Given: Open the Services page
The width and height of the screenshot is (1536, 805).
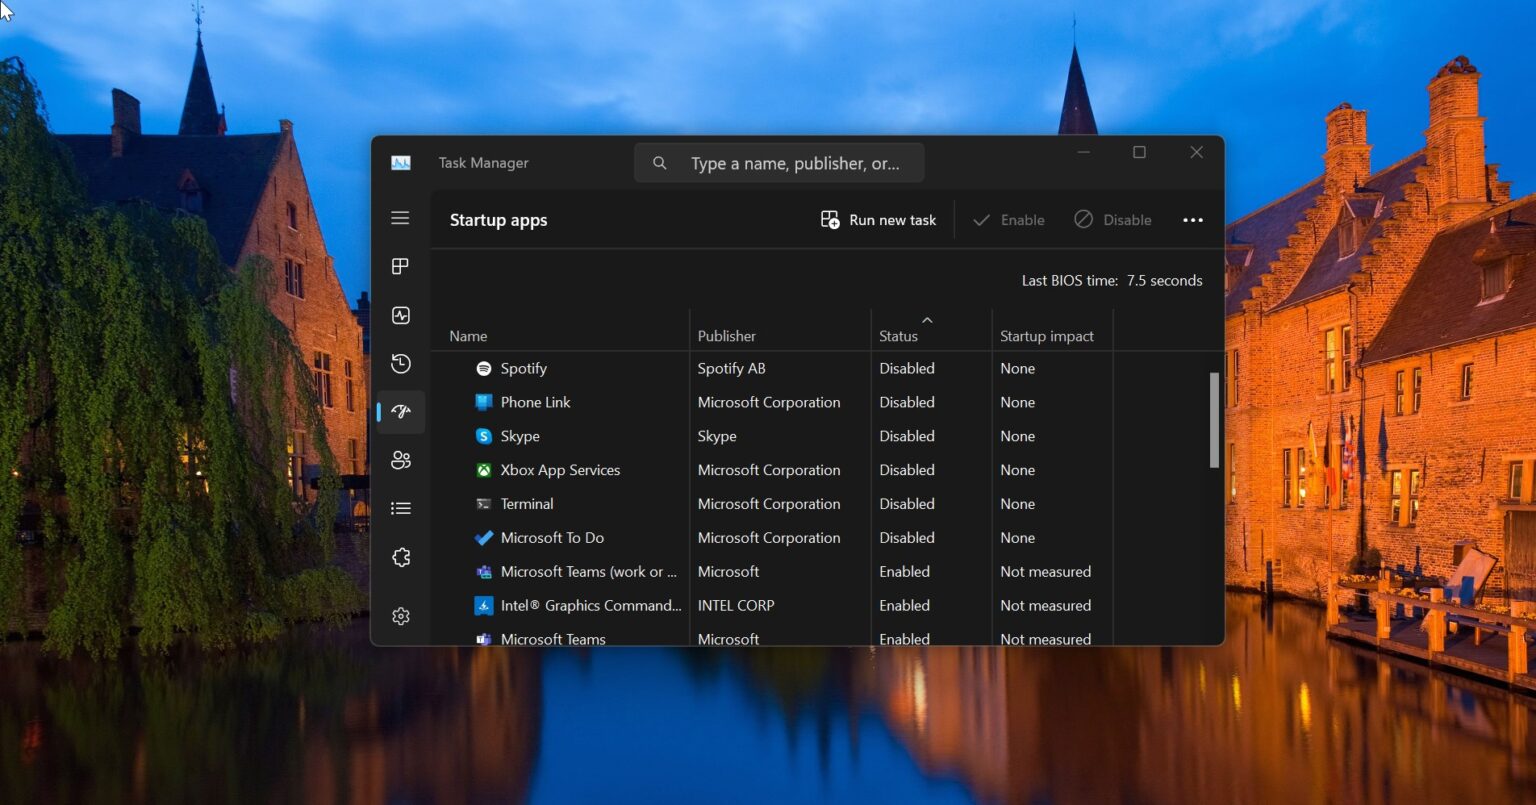Looking at the screenshot, I should click(400, 557).
